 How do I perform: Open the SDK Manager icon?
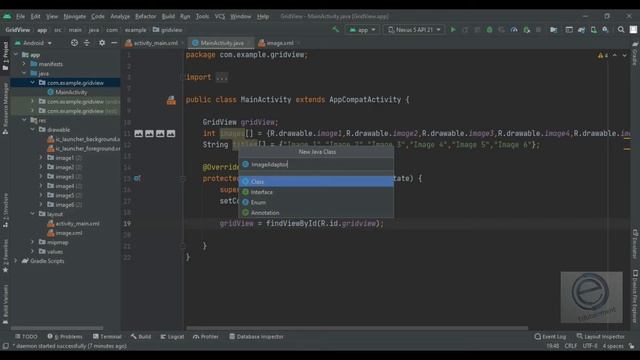click(606, 30)
